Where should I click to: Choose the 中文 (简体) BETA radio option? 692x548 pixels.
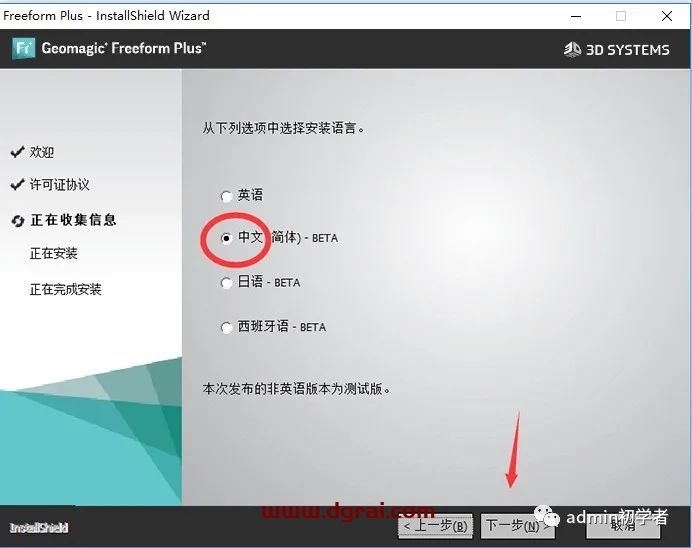pos(226,238)
